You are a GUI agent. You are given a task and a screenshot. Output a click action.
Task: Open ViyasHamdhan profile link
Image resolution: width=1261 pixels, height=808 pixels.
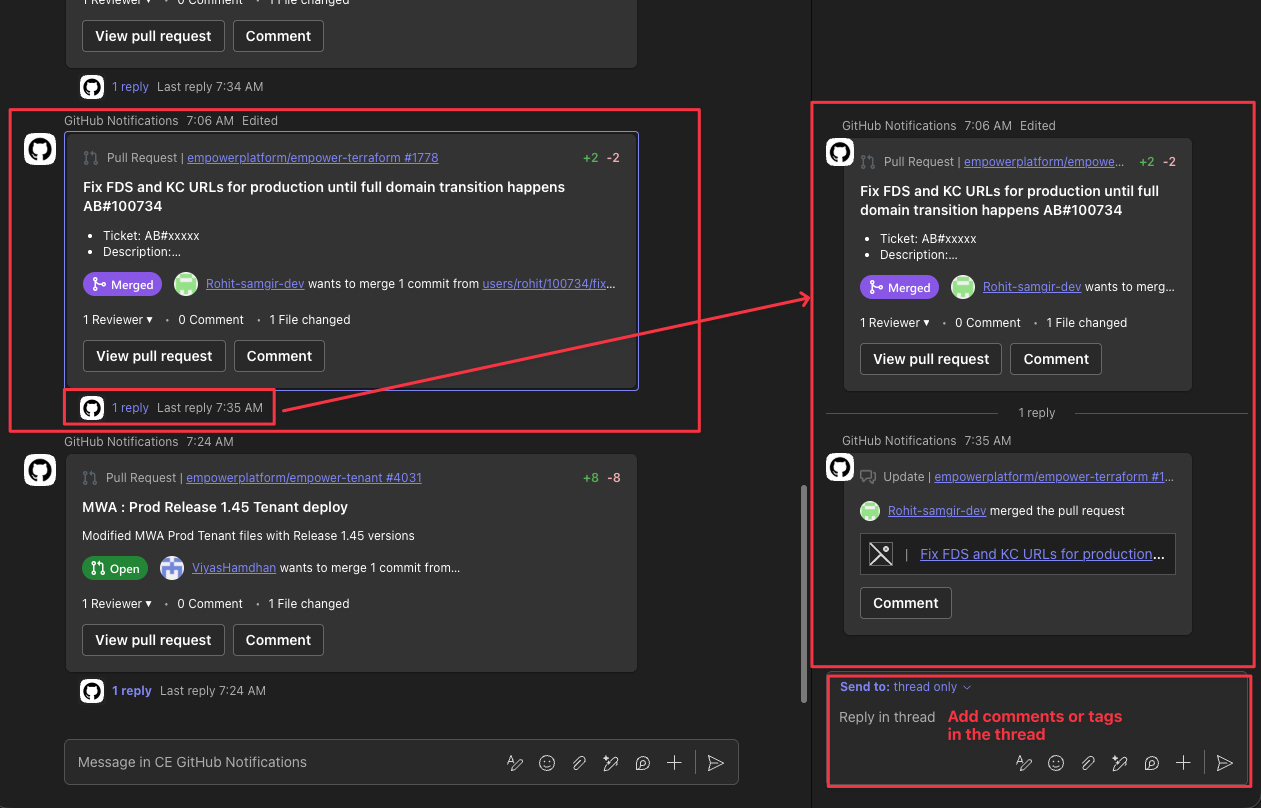click(234, 568)
